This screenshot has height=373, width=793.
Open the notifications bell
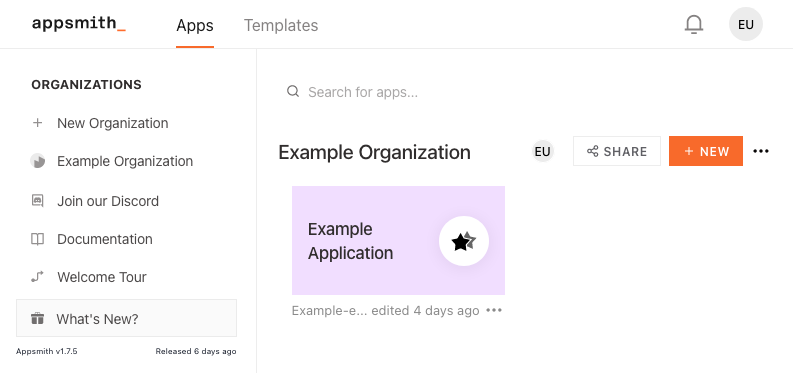(694, 24)
